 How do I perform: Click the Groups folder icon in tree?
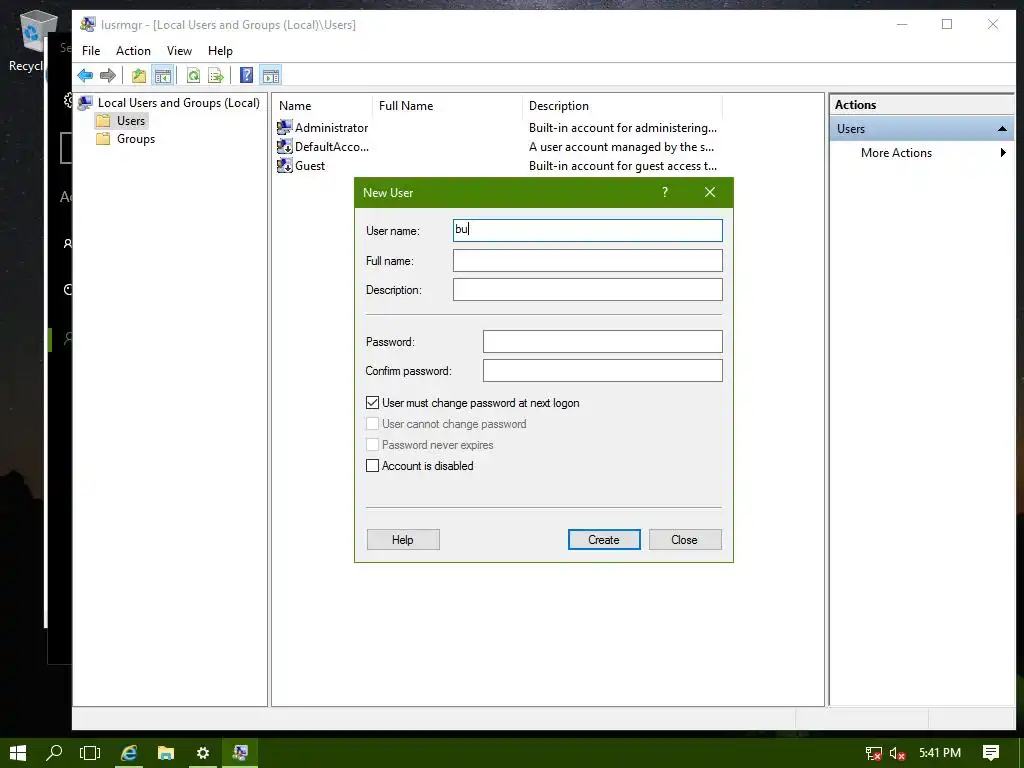(x=103, y=139)
